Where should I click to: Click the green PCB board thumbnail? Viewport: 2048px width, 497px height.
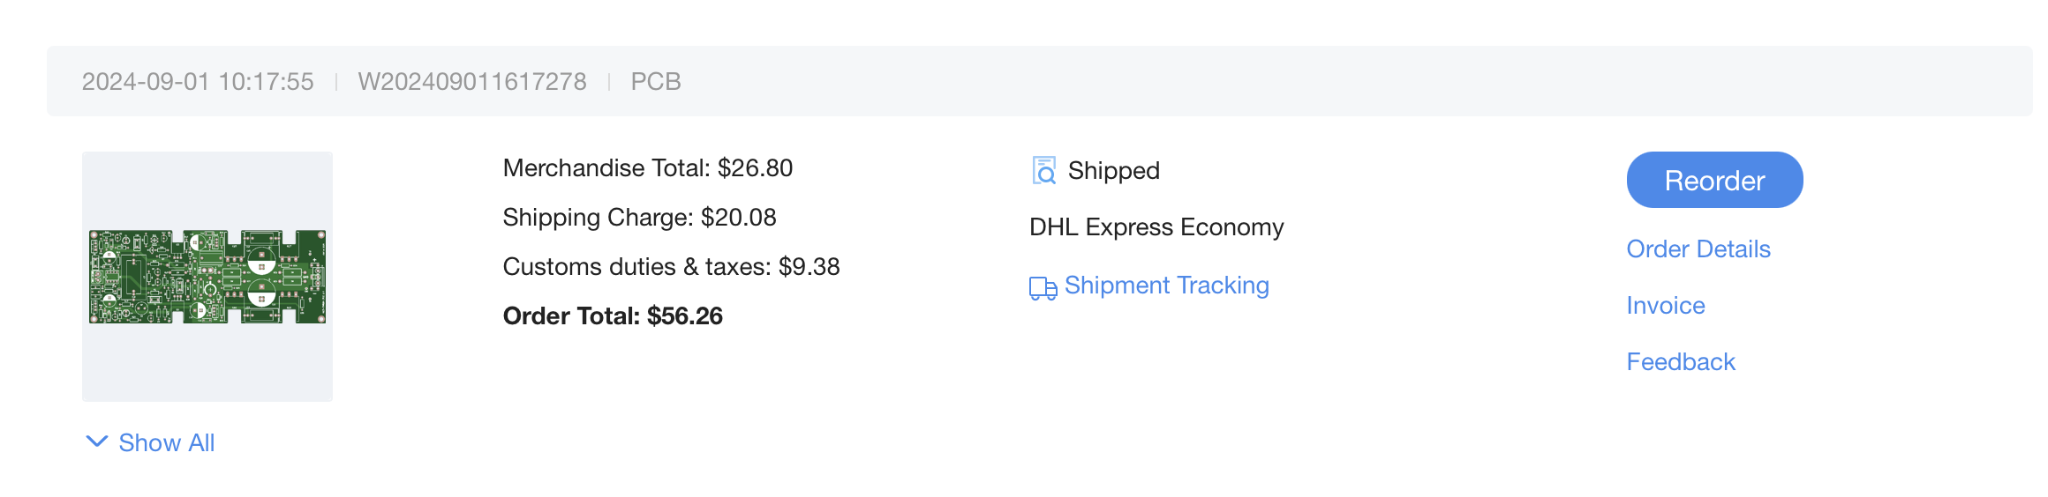[x=207, y=277]
